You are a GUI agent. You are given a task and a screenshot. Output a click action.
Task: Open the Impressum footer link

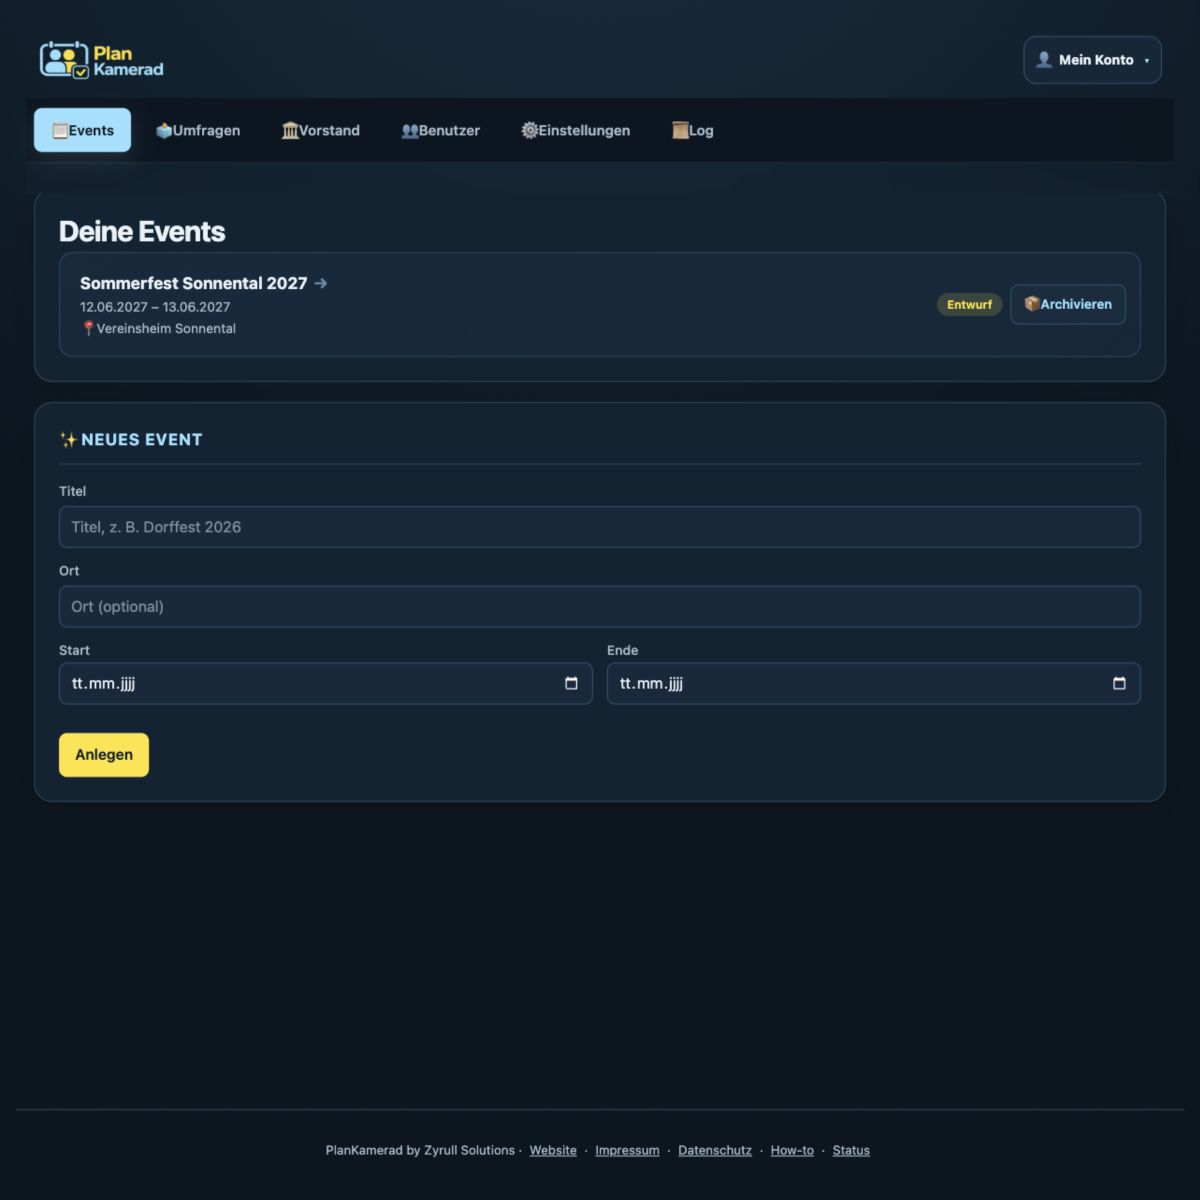coord(627,1151)
